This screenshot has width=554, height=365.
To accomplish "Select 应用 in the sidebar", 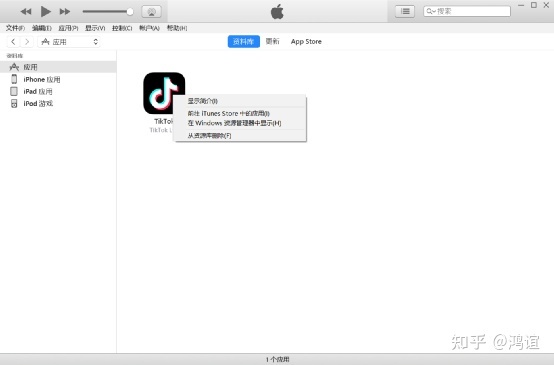I will [58, 67].
